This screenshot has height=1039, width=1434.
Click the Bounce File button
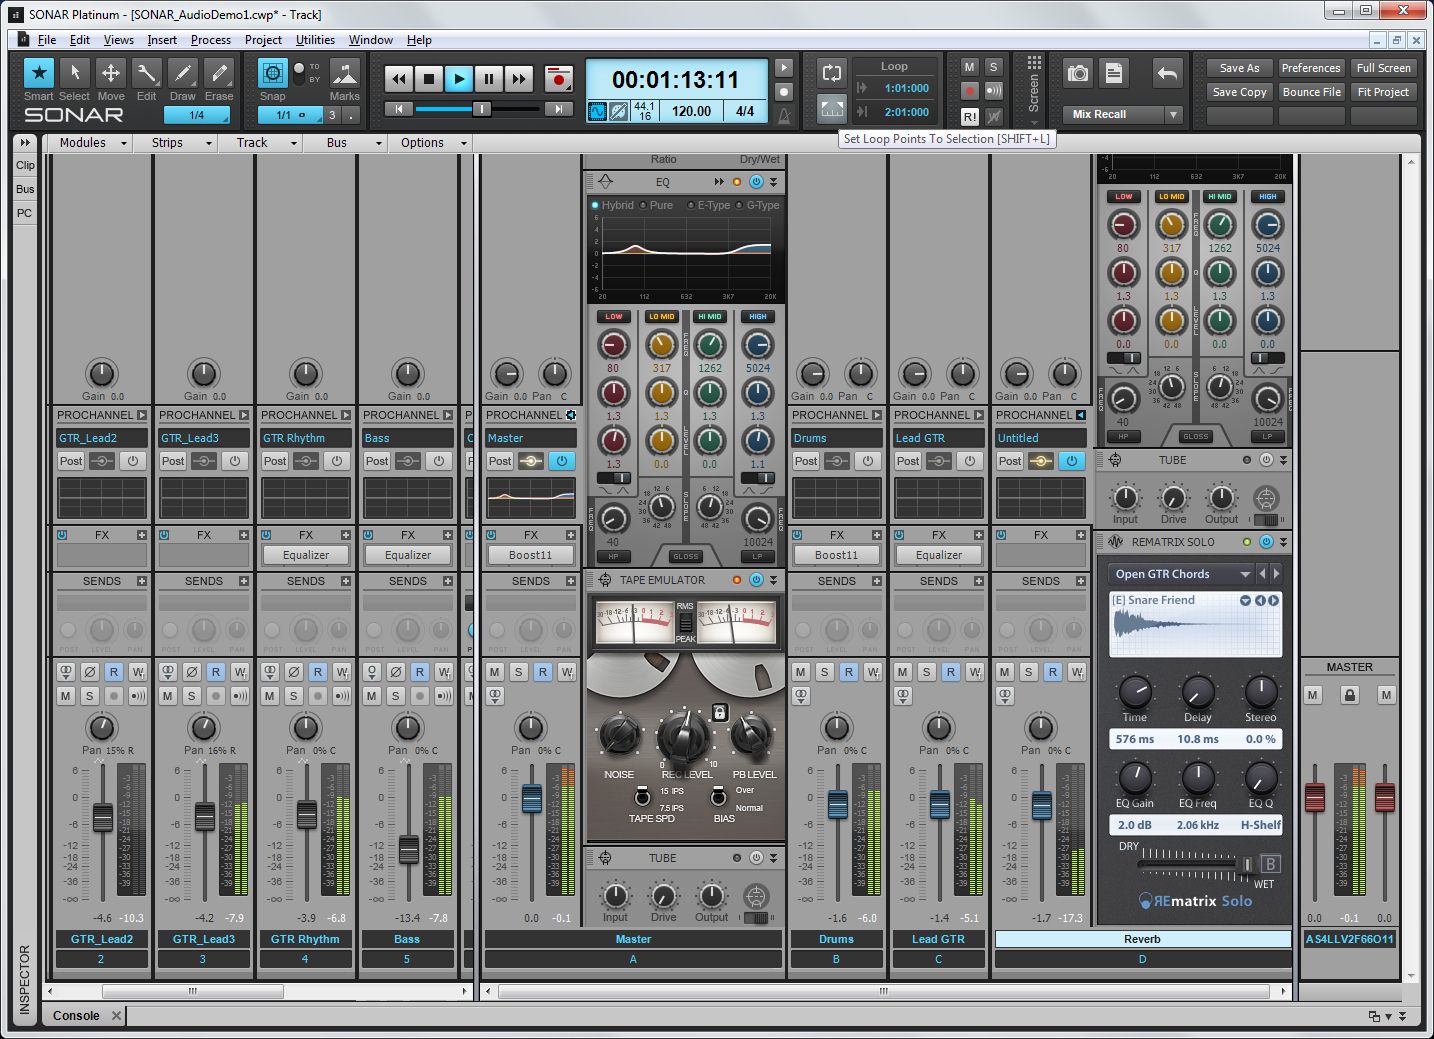[1310, 92]
